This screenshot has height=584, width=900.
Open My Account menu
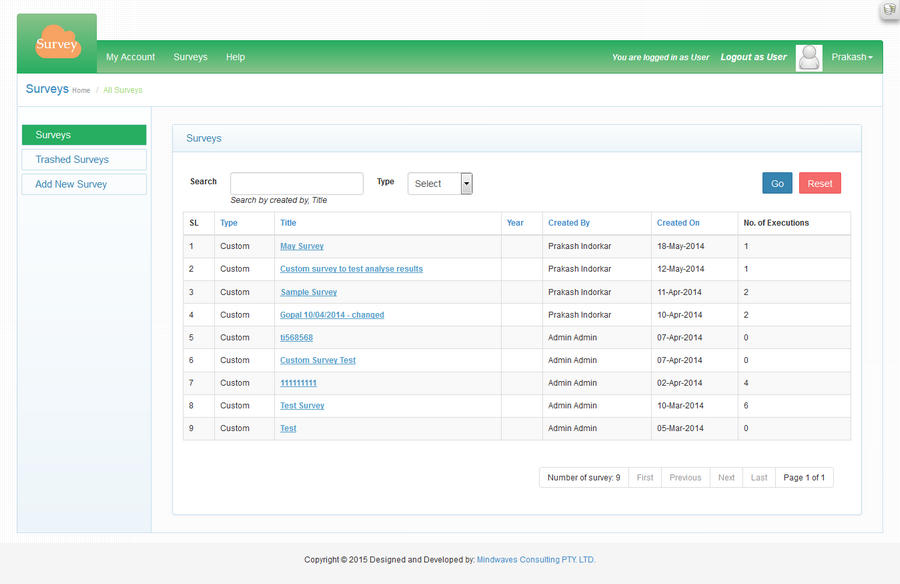coord(130,57)
